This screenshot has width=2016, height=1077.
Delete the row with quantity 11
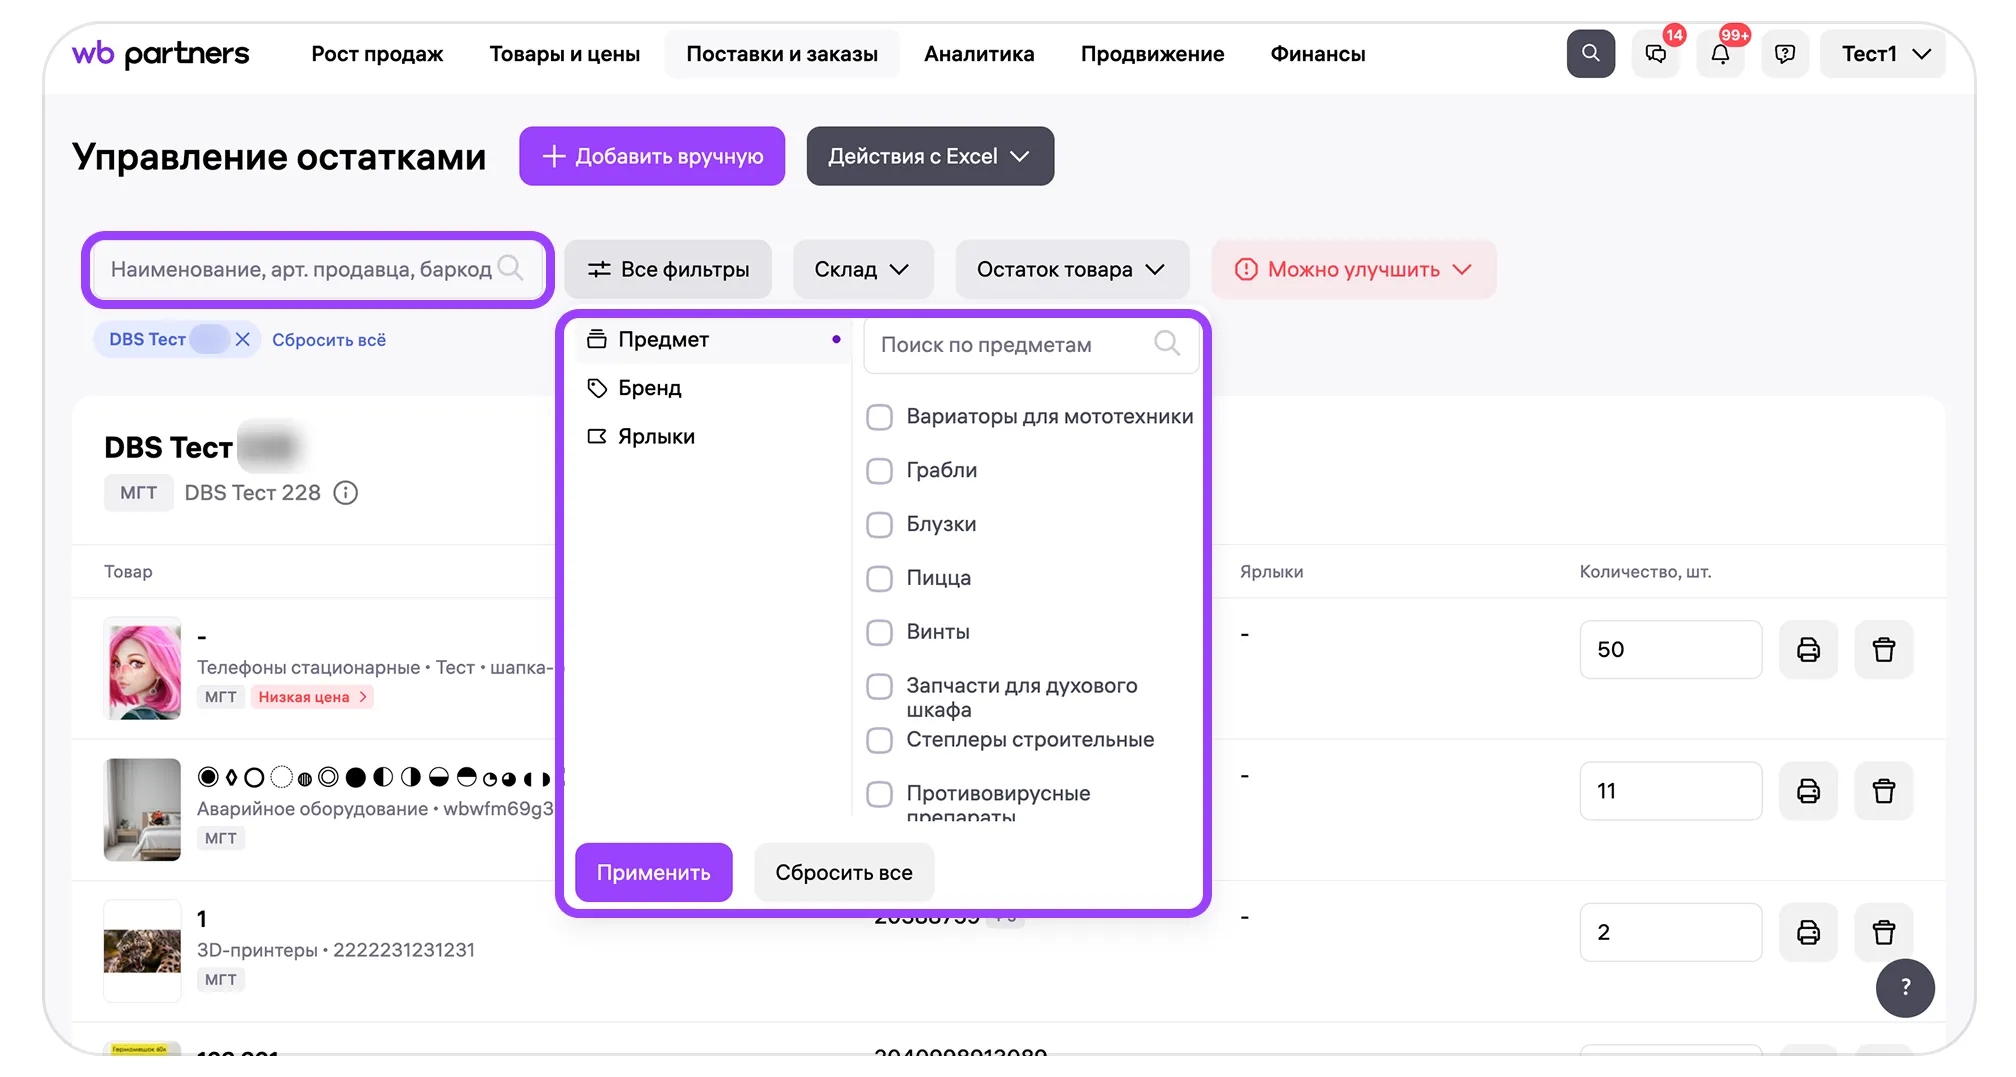tap(1883, 791)
